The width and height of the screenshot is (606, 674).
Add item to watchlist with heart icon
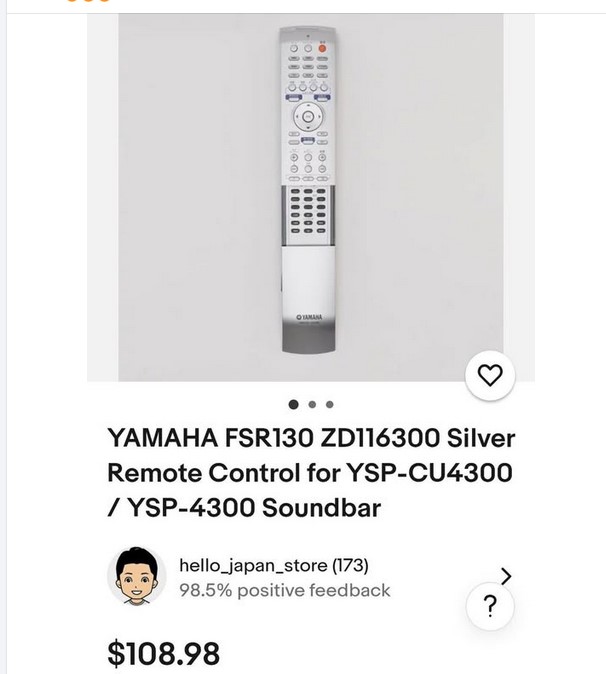489,376
